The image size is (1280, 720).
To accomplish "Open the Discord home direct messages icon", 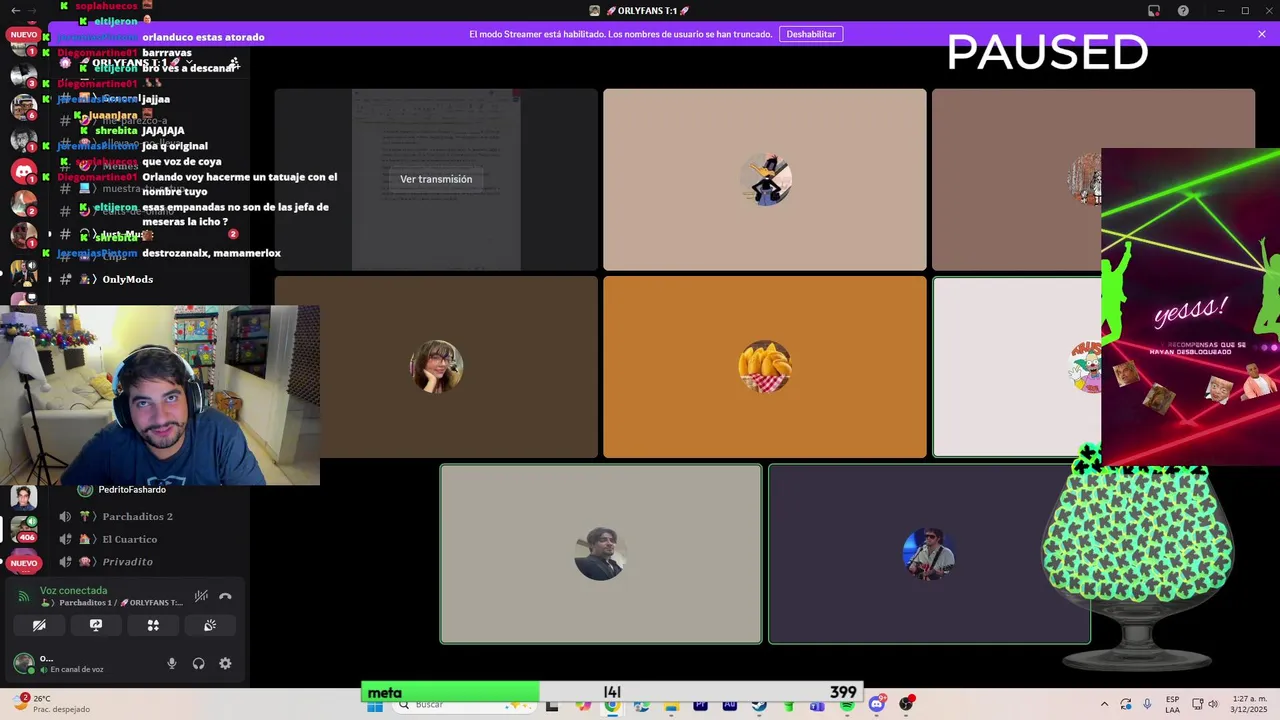I will [24, 171].
